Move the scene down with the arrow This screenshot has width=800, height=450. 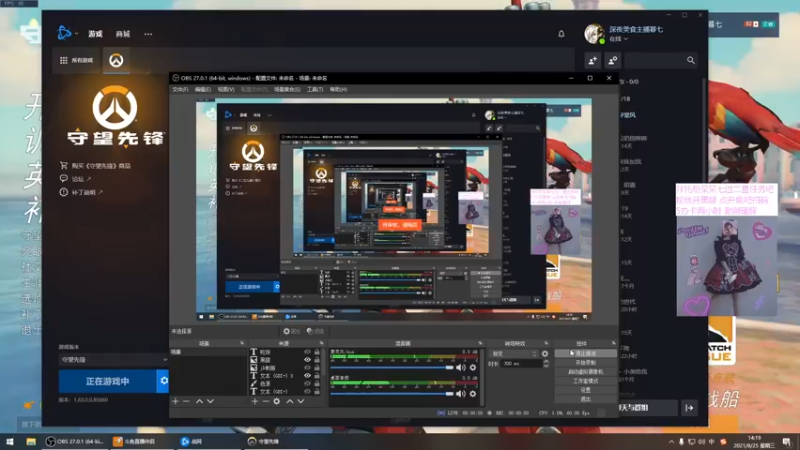(x=210, y=402)
